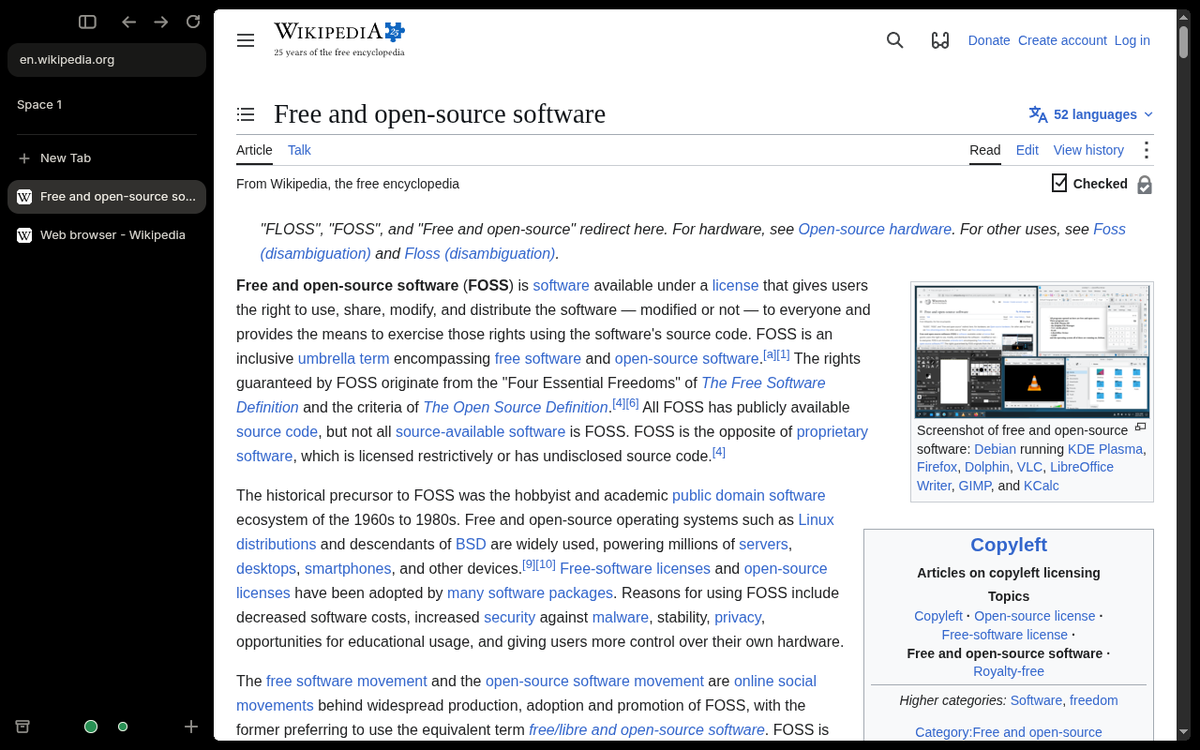Open the BSD link

coord(470,544)
